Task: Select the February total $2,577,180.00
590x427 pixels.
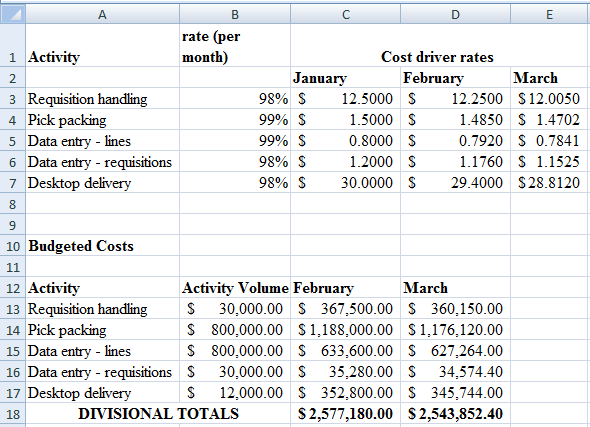Action: pos(345,414)
